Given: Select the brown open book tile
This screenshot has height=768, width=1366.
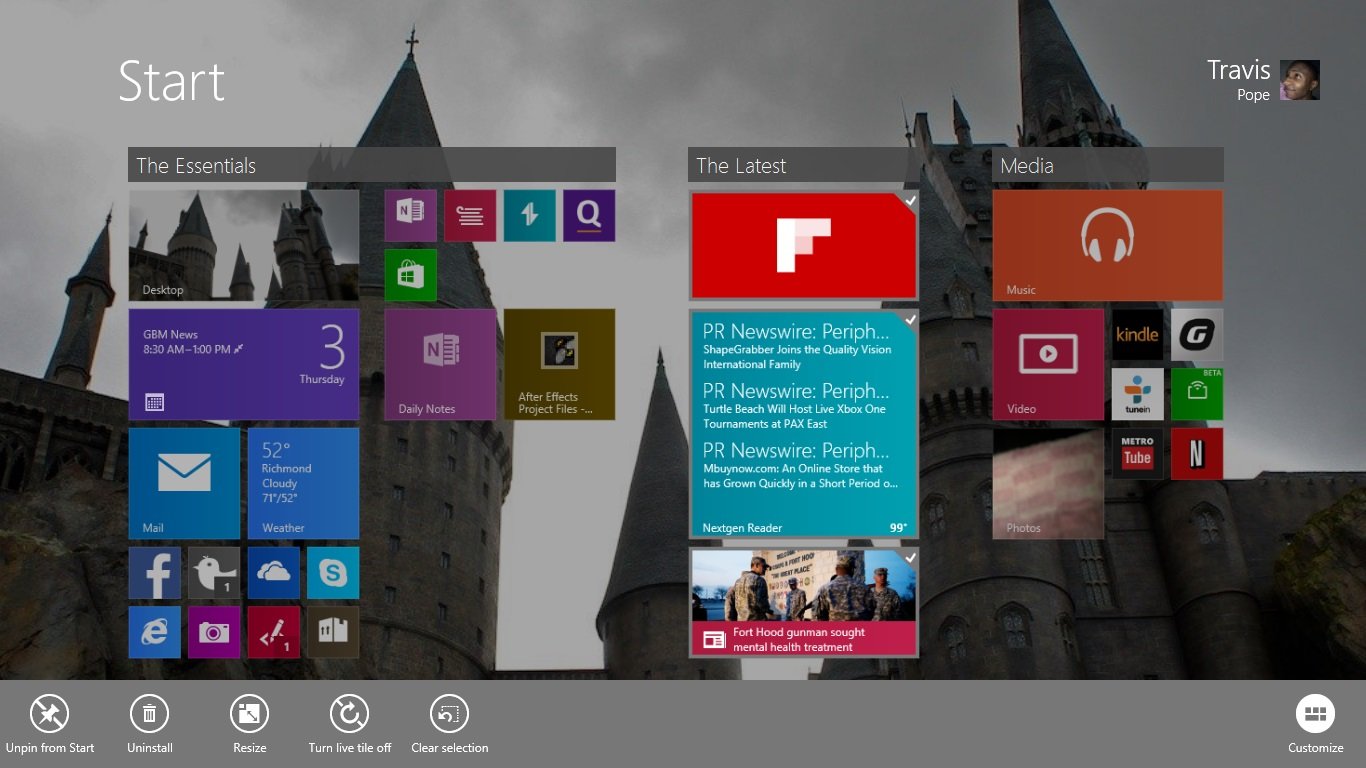Looking at the screenshot, I should click(x=333, y=632).
